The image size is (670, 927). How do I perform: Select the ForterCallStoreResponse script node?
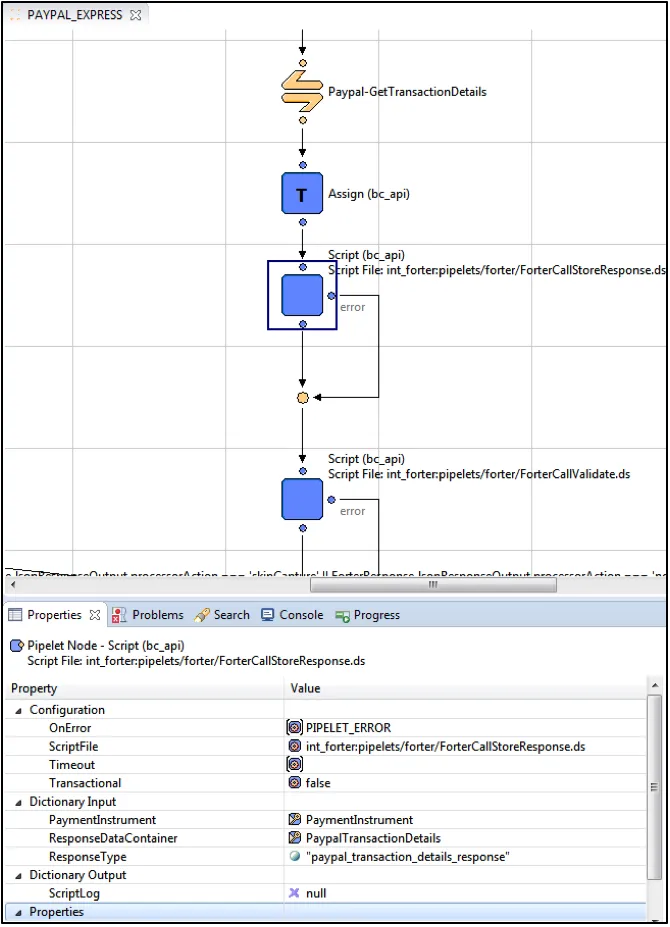click(x=302, y=295)
